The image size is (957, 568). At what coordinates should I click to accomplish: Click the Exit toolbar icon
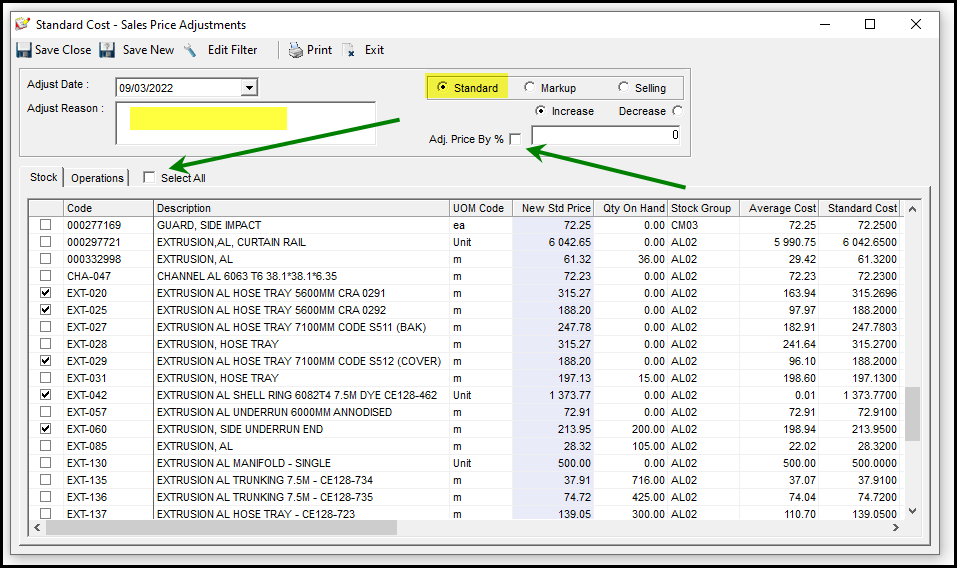349,50
